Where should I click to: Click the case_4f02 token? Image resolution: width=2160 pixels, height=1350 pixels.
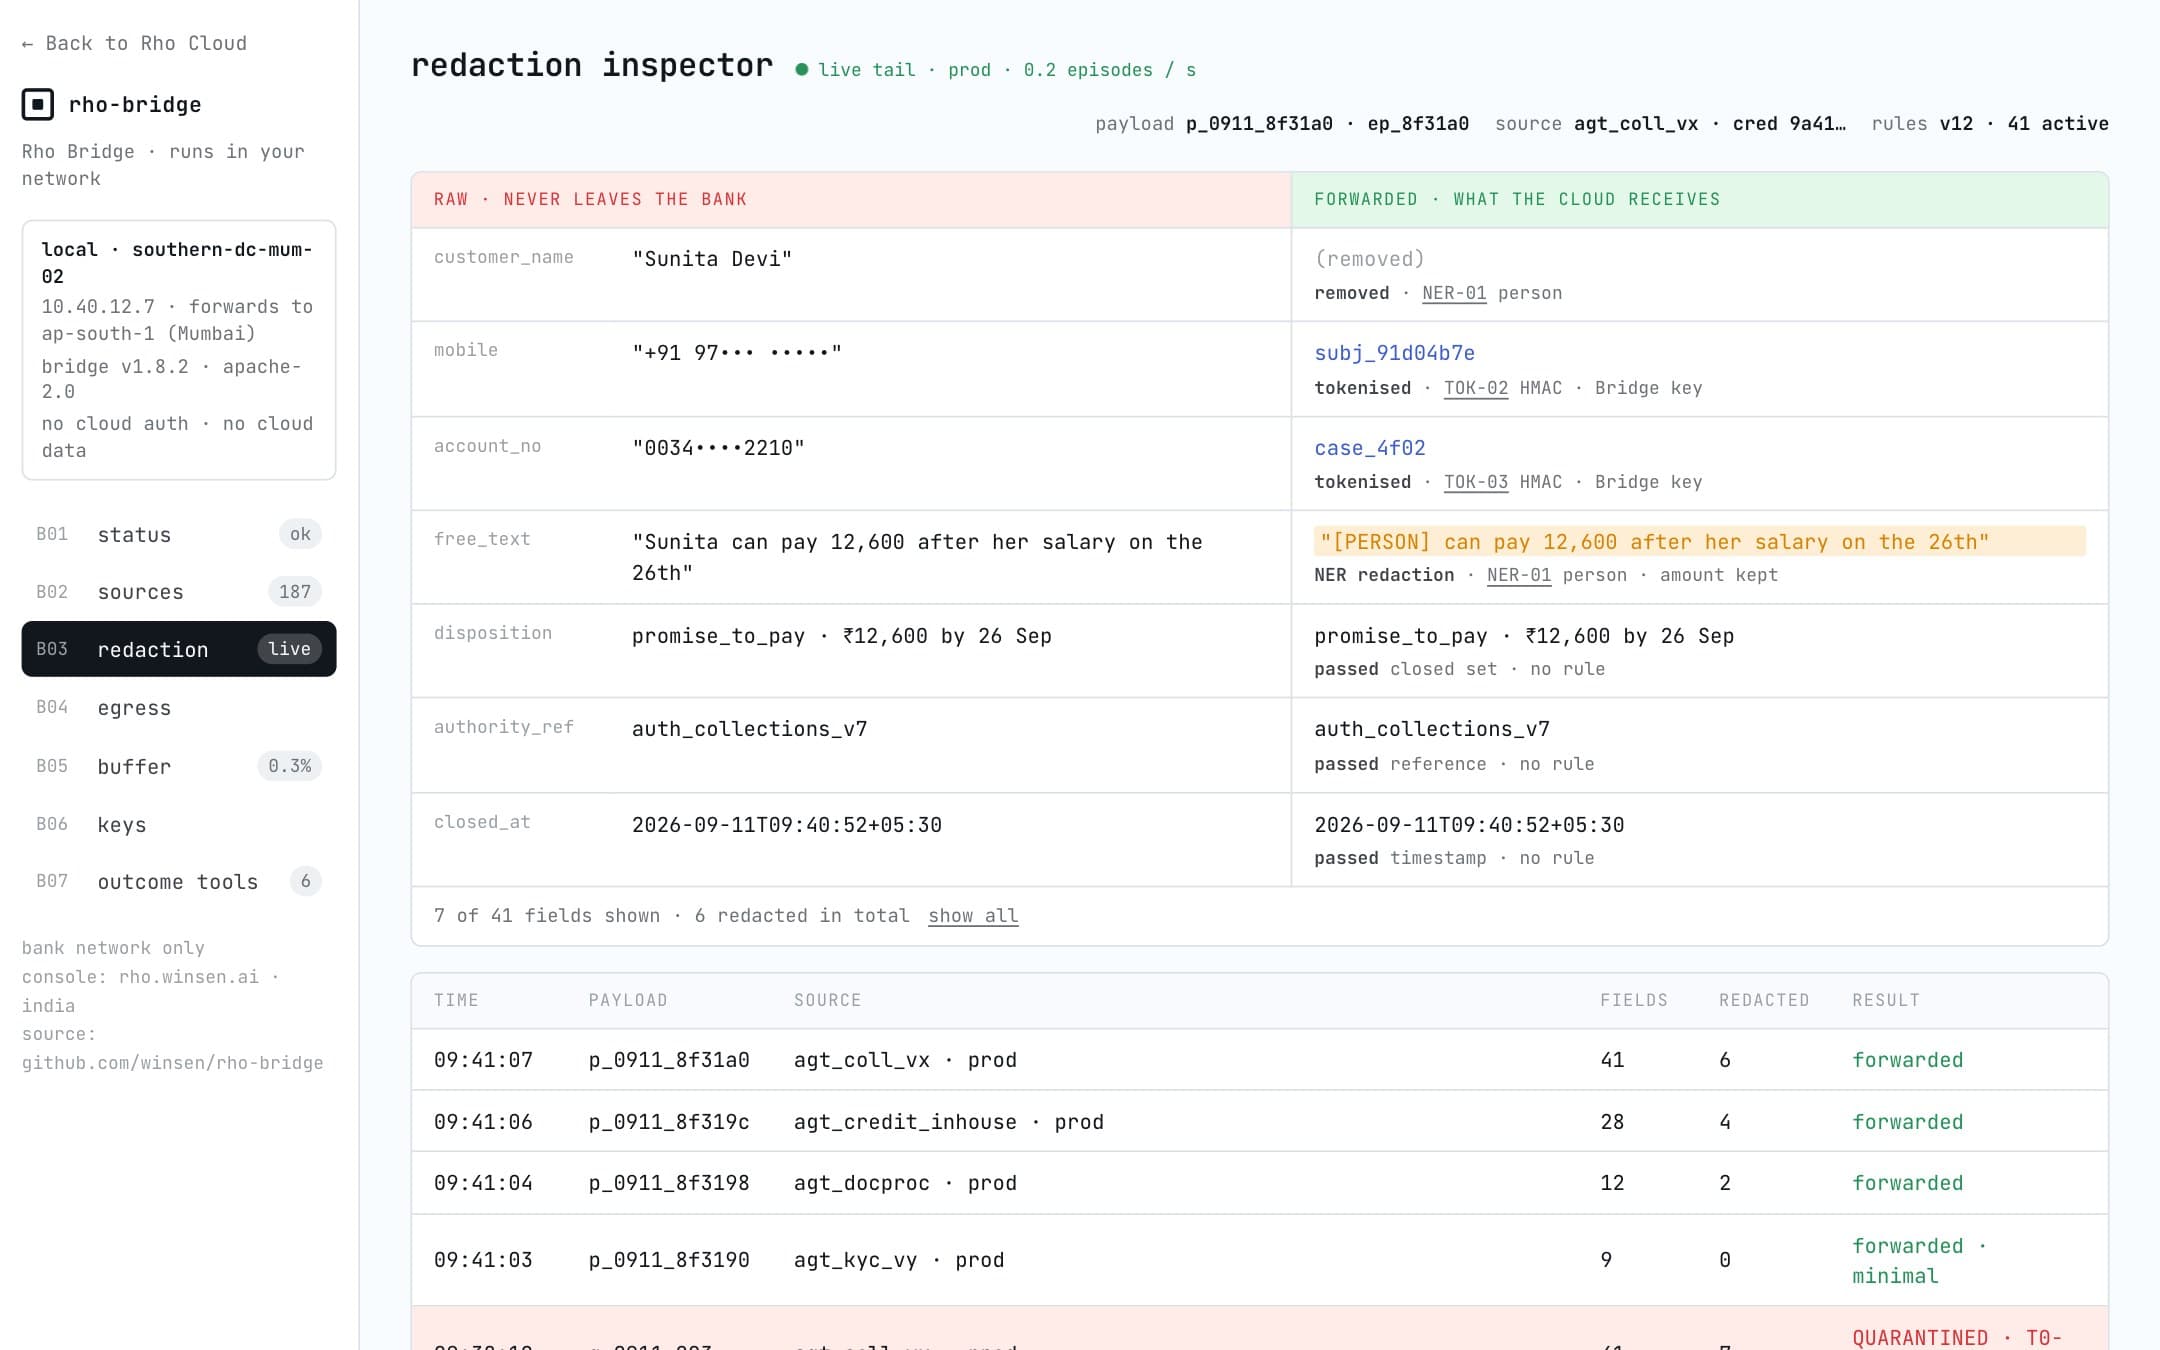click(1370, 448)
